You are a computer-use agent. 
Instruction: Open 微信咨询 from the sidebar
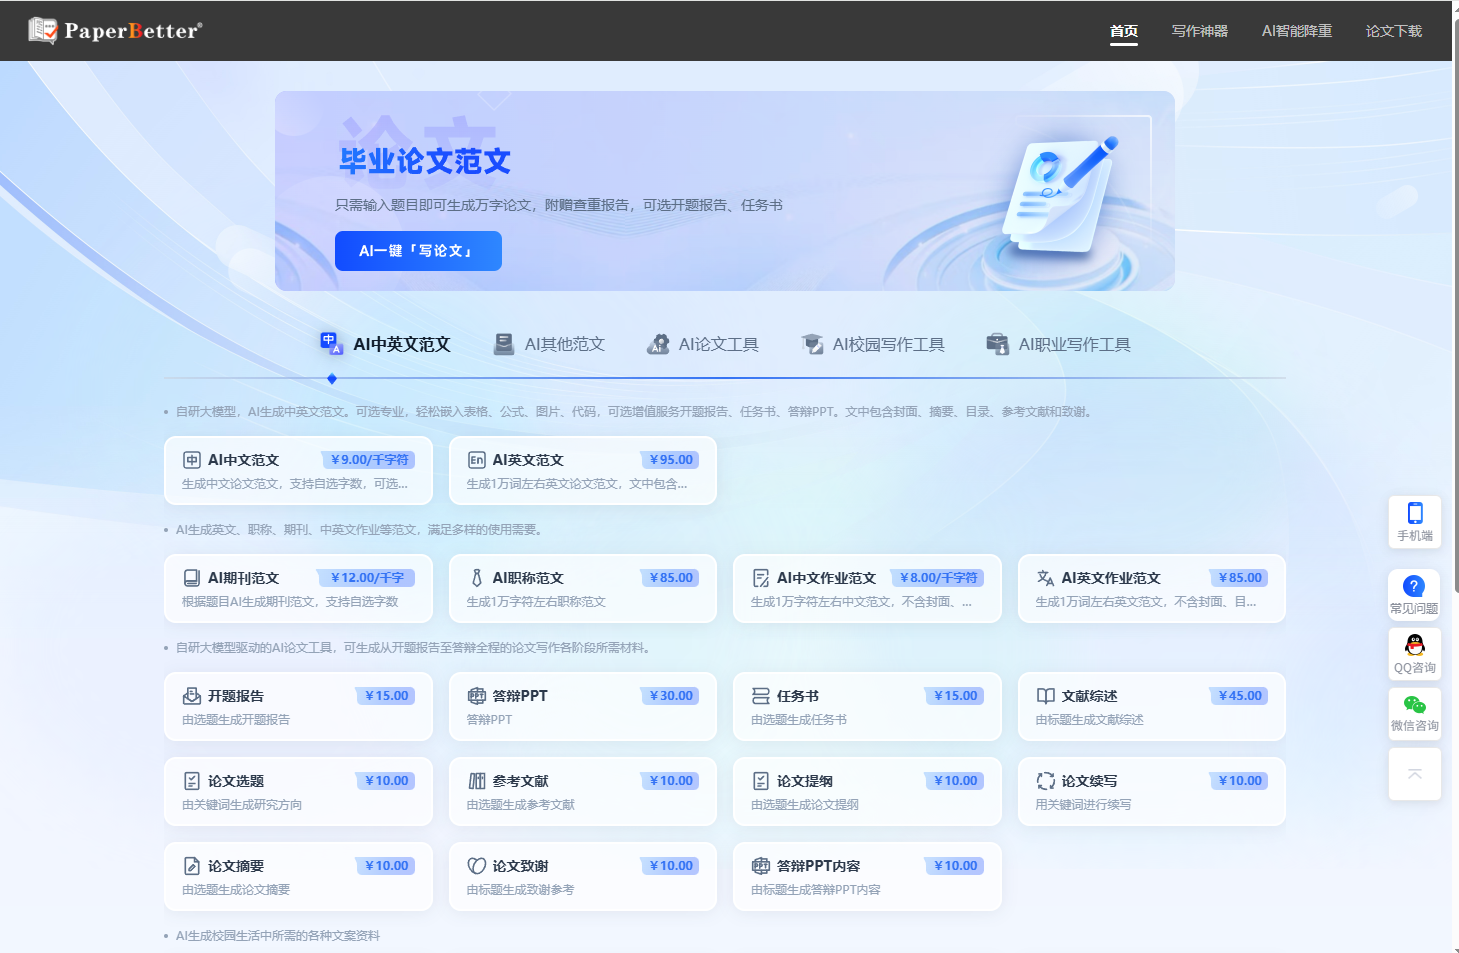1415,713
